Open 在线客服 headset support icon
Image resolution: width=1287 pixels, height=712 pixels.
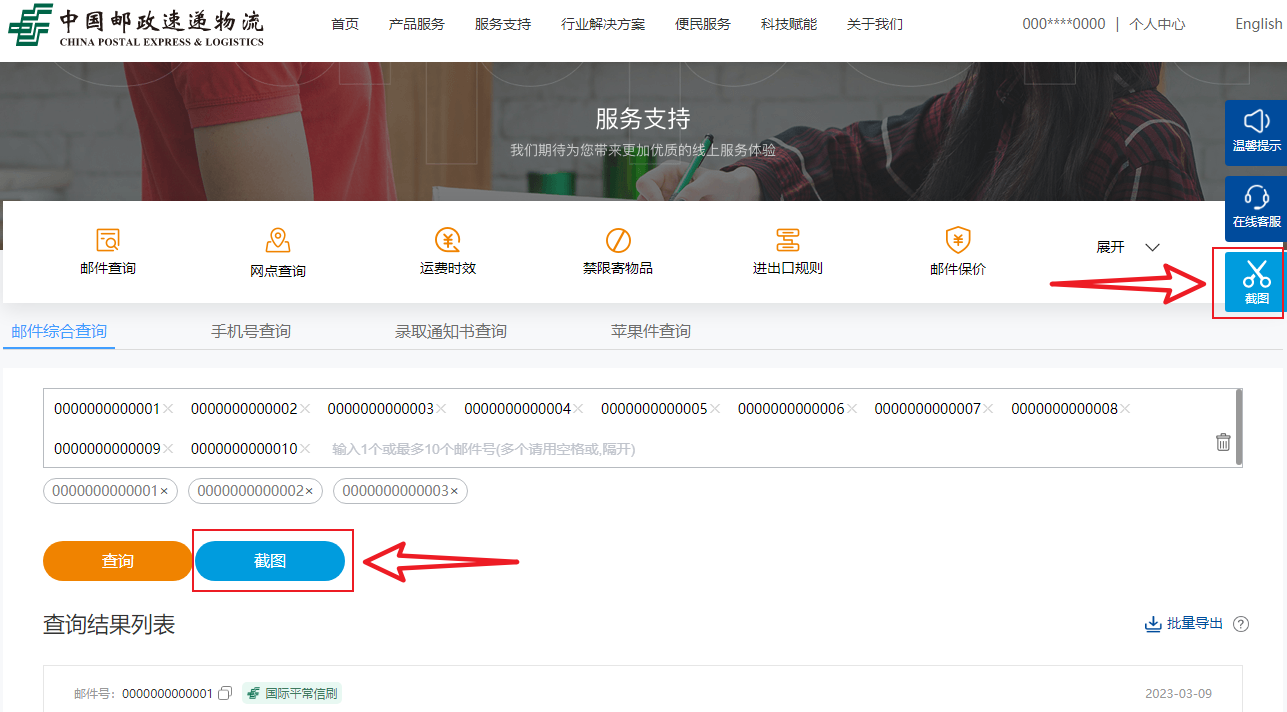(1256, 198)
